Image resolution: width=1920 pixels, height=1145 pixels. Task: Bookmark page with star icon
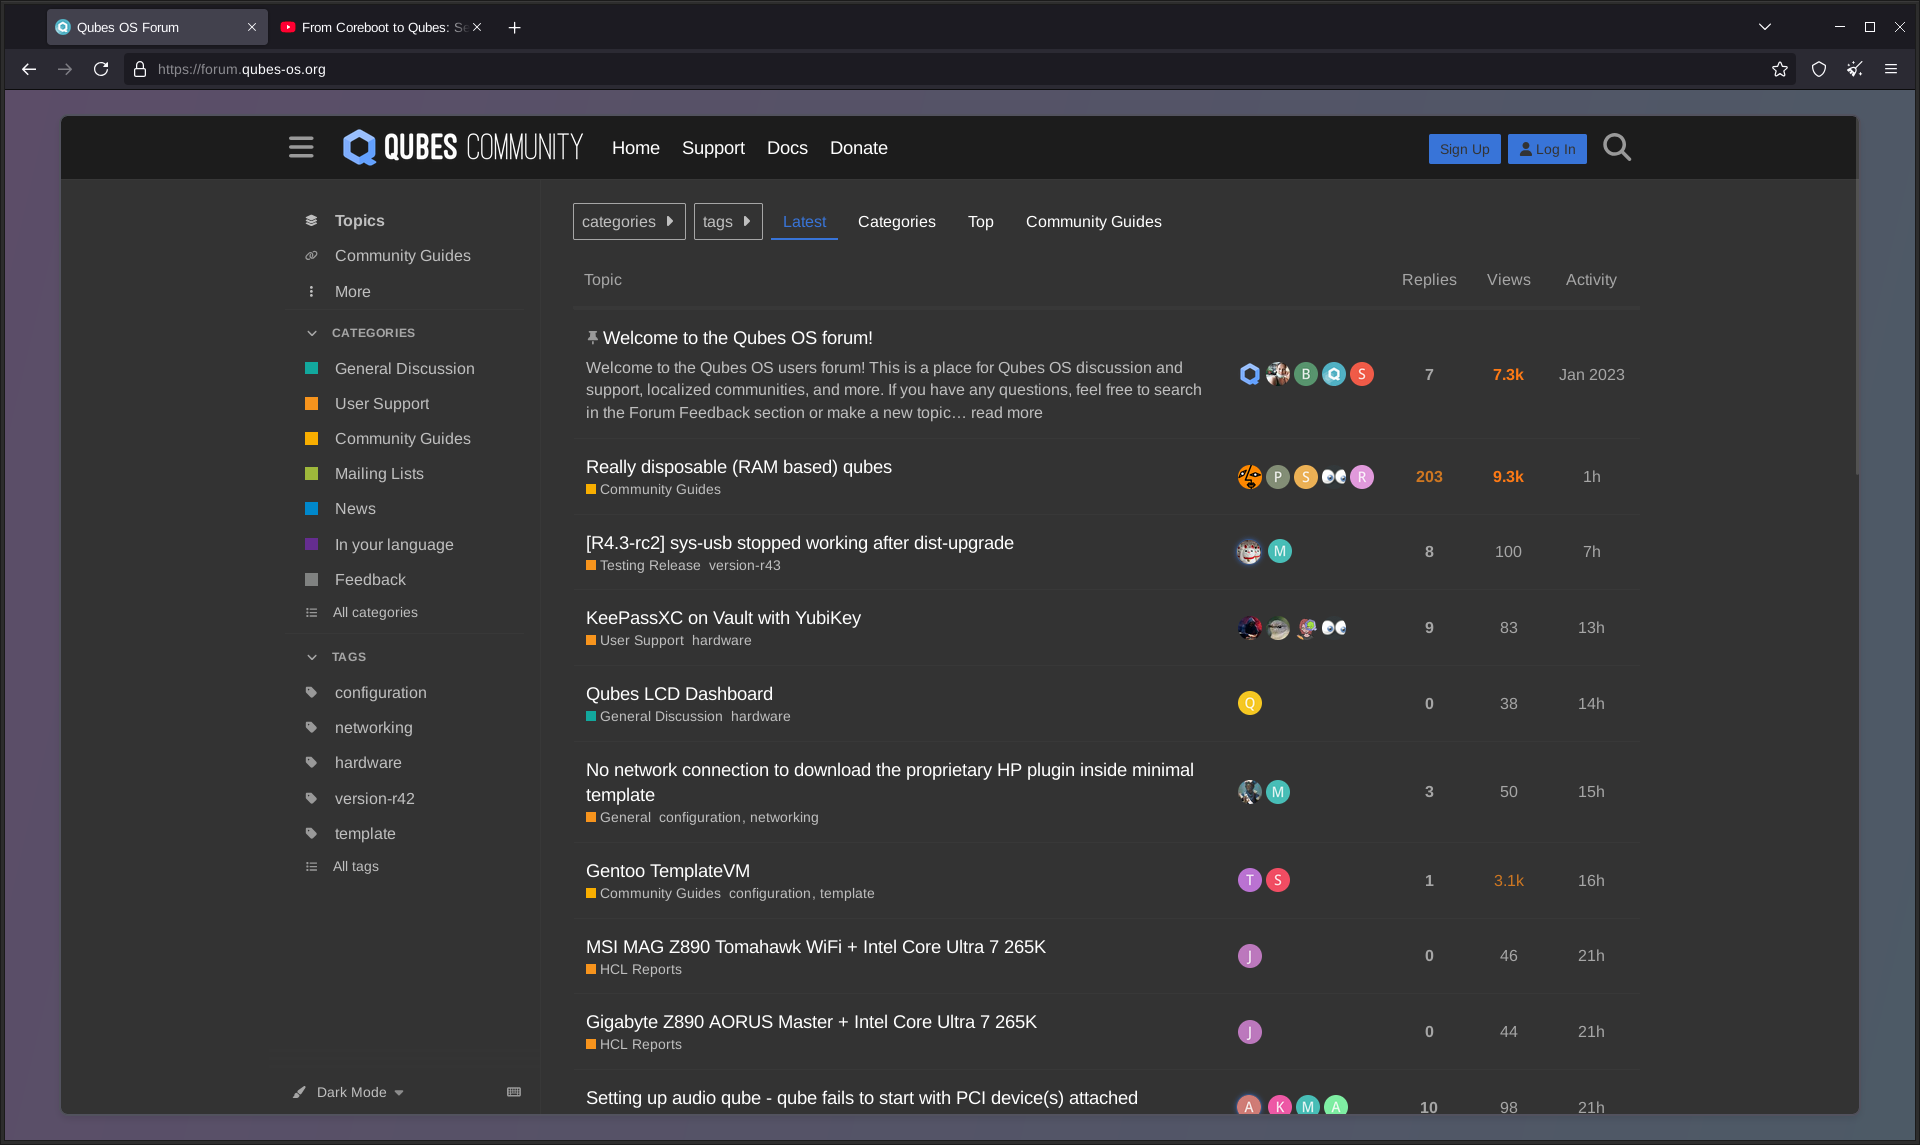pyautogui.click(x=1779, y=69)
